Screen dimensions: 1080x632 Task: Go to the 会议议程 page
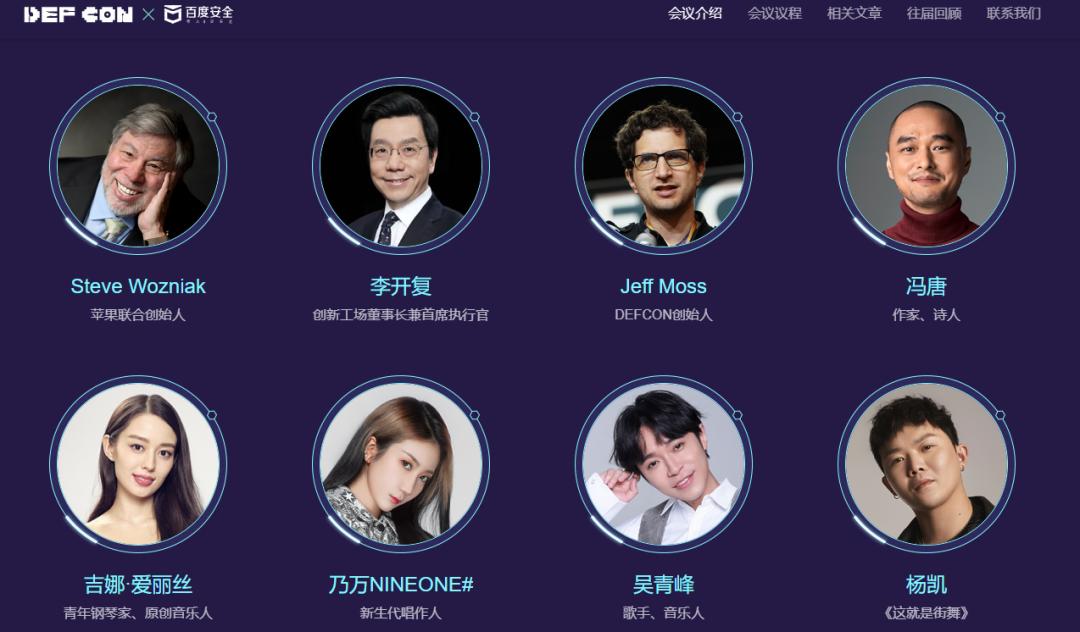pos(774,13)
